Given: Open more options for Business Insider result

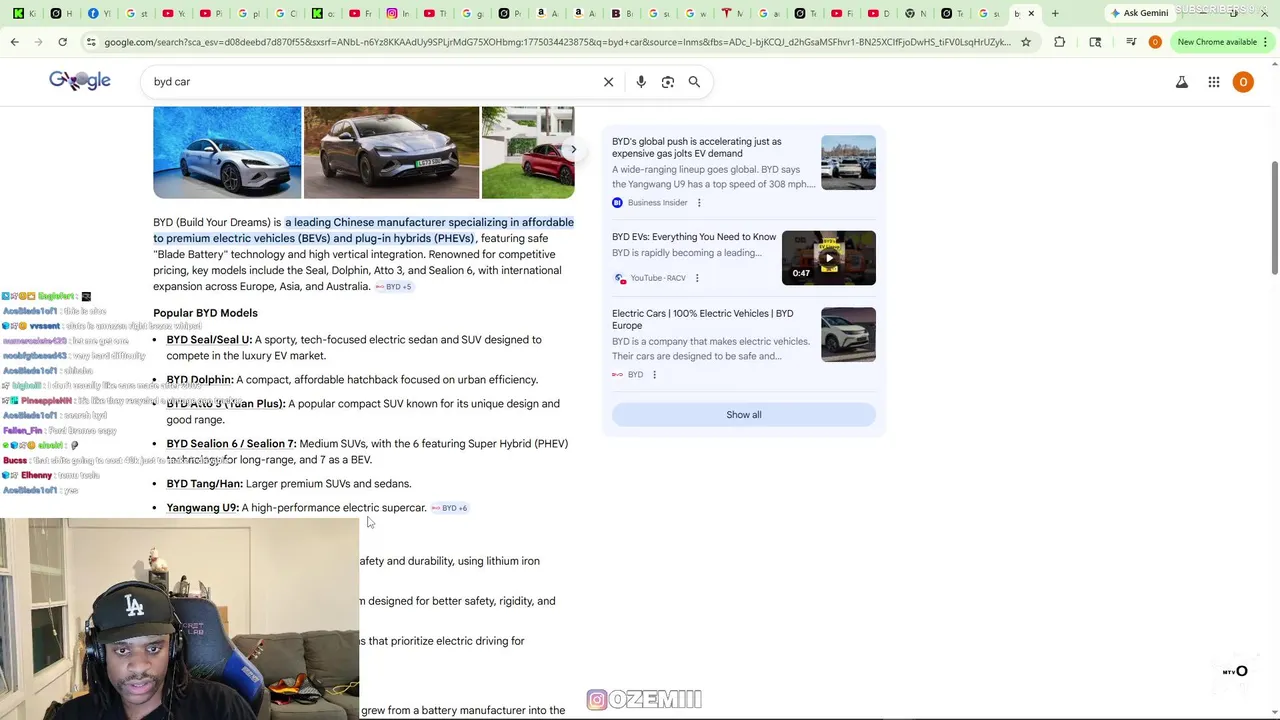Looking at the screenshot, I should (699, 203).
